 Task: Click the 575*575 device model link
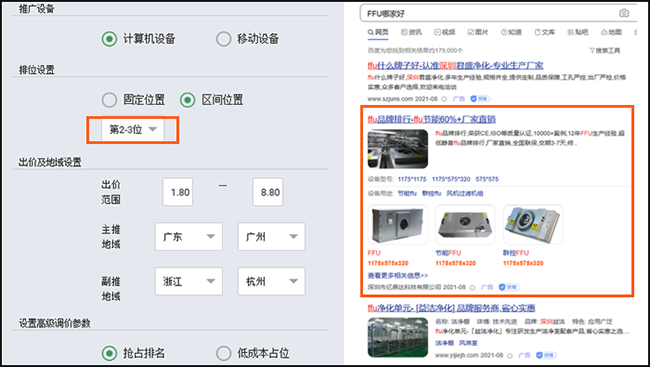(487, 179)
